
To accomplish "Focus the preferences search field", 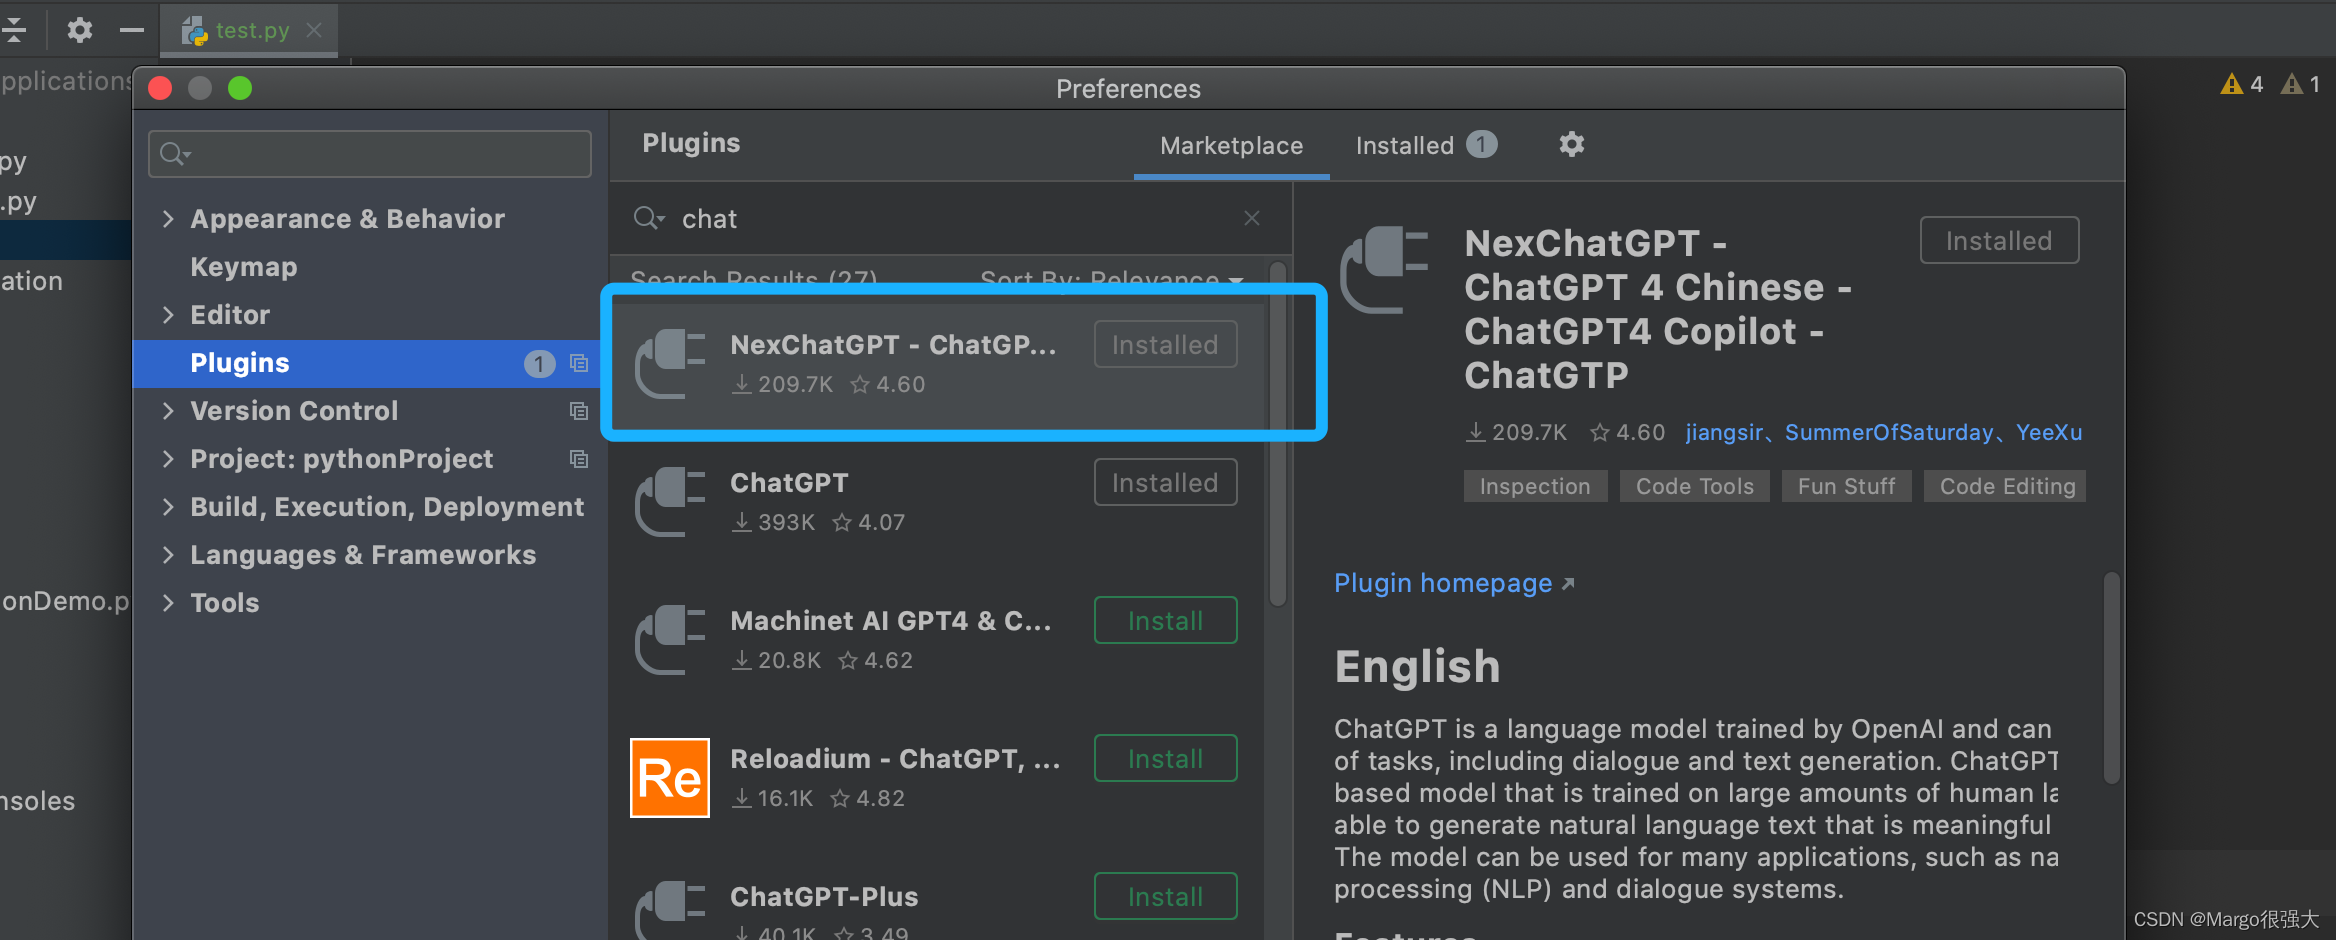I will (370, 154).
